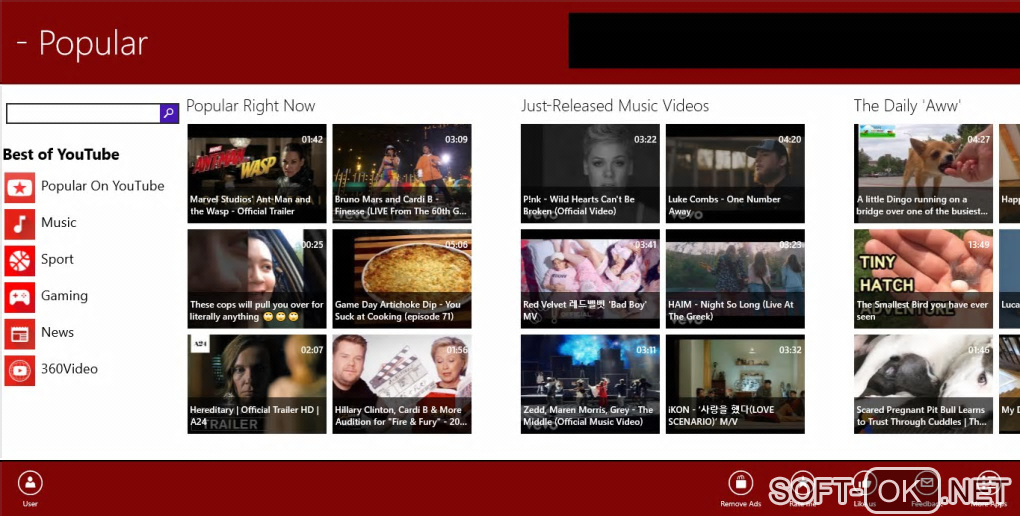Image resolution: width=1020 pixels, height=516 pixels.
Task: Play Luke Combs One Number Away video
Action: pyautogui.click(x=735, y=174)
